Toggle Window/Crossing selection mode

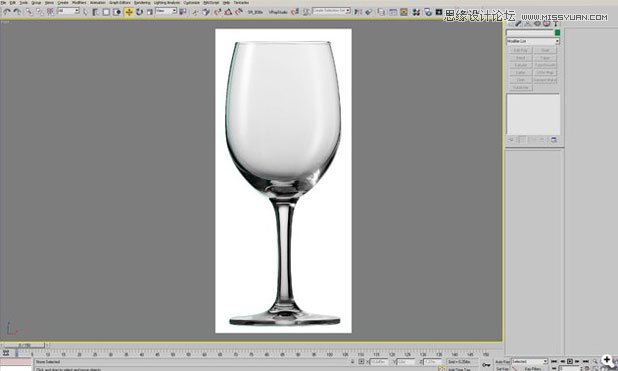117,12
